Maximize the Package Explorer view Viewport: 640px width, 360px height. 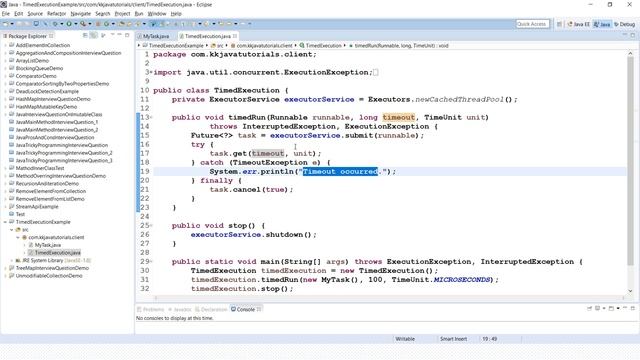[127, 36]
